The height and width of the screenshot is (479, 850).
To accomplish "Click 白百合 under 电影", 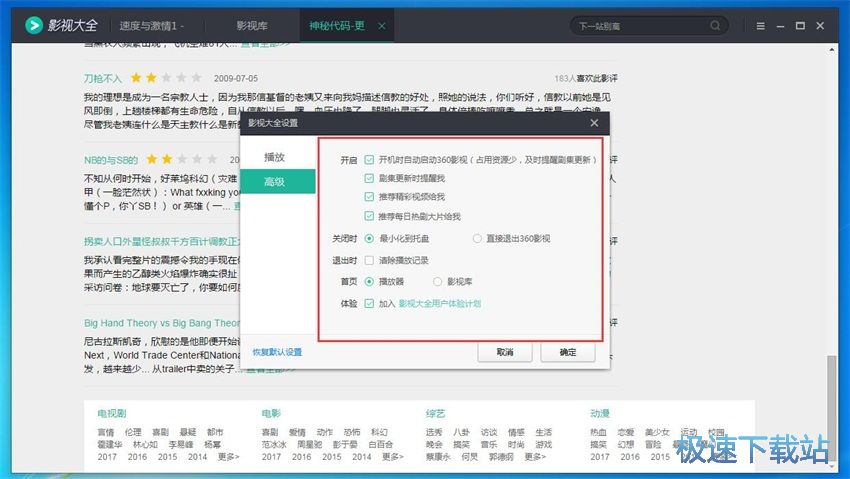I will (x=380, y=444).
